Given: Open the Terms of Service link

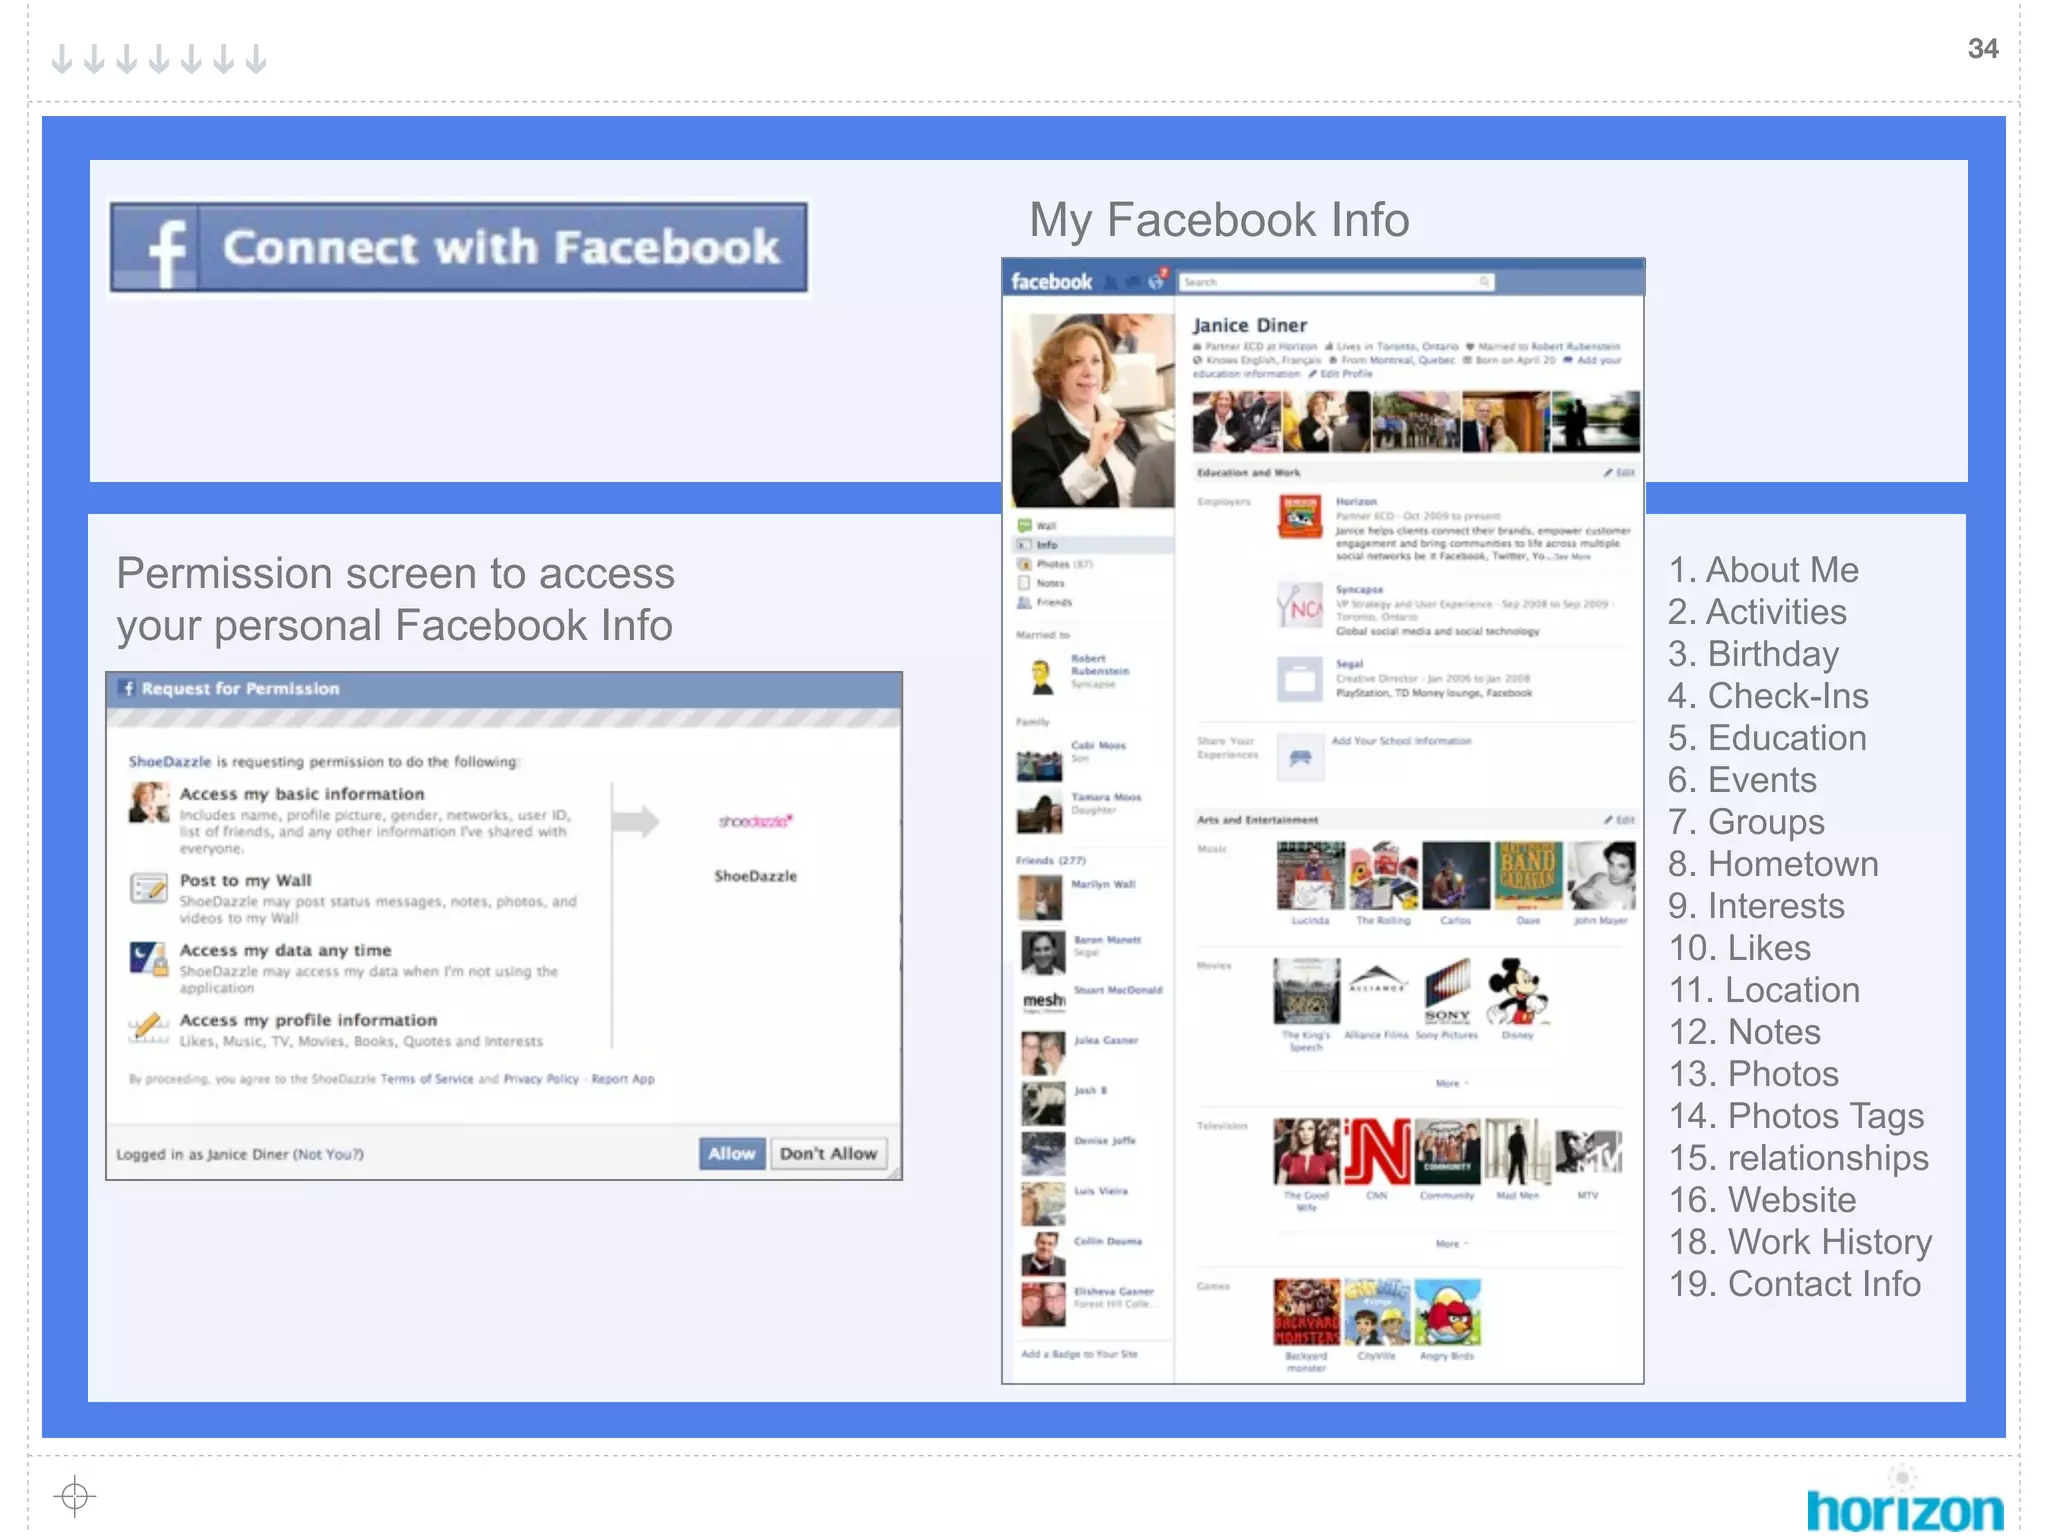Looking at the screenshot, I should coord(427,1079).
